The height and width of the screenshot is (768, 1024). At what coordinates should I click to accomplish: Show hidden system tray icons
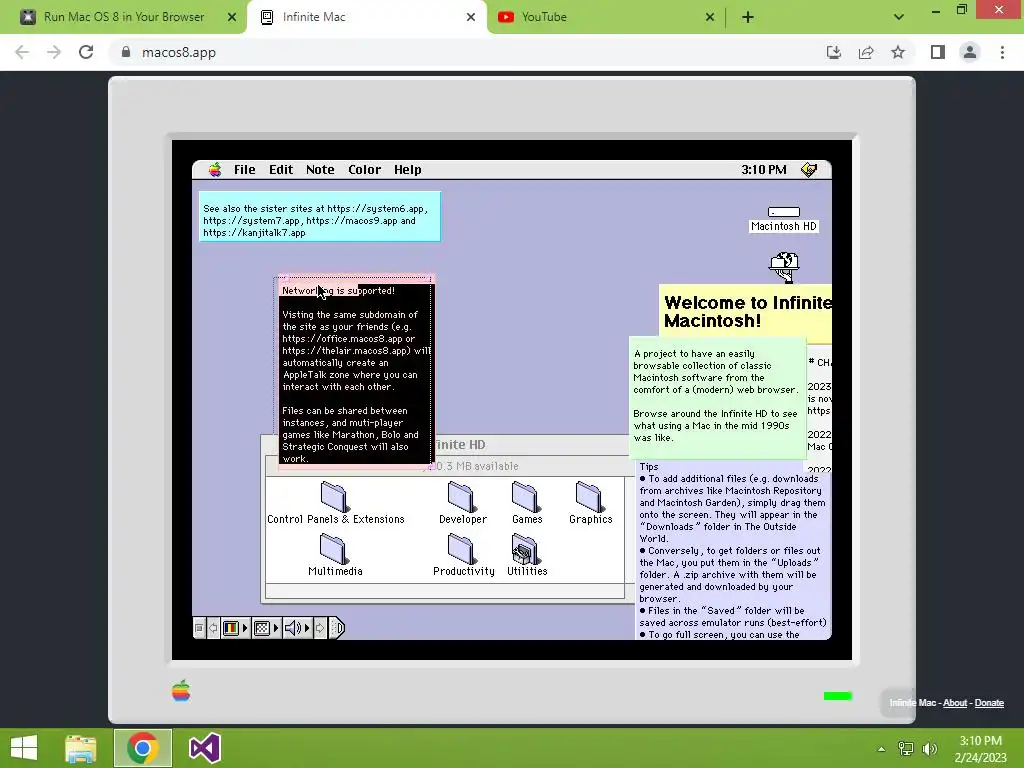click(881, 749)
